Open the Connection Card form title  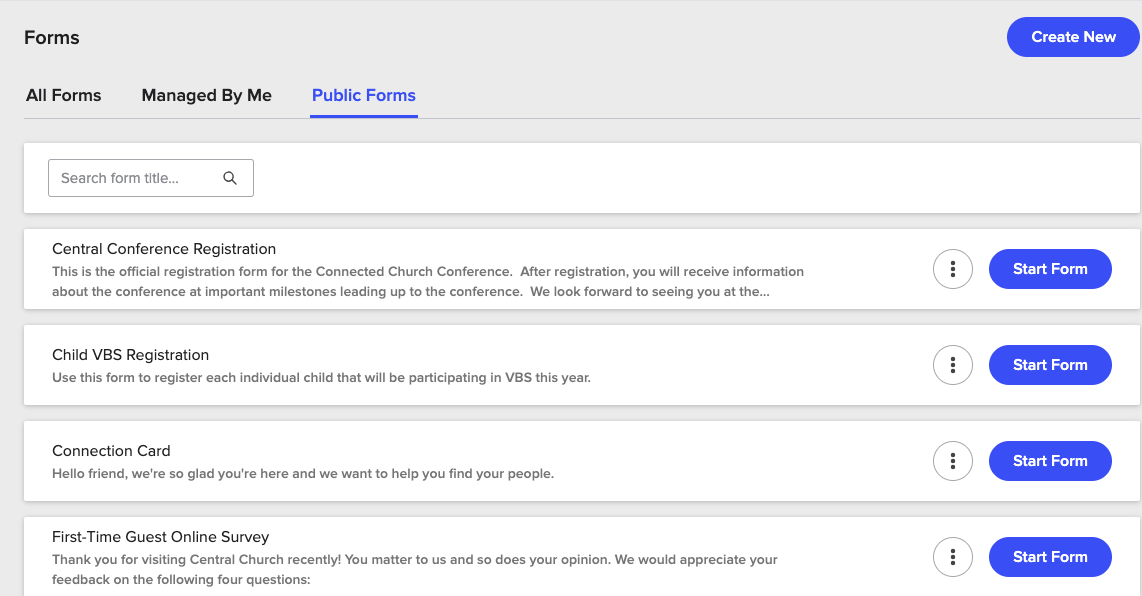pyautogui.click(x=111, y=450)
